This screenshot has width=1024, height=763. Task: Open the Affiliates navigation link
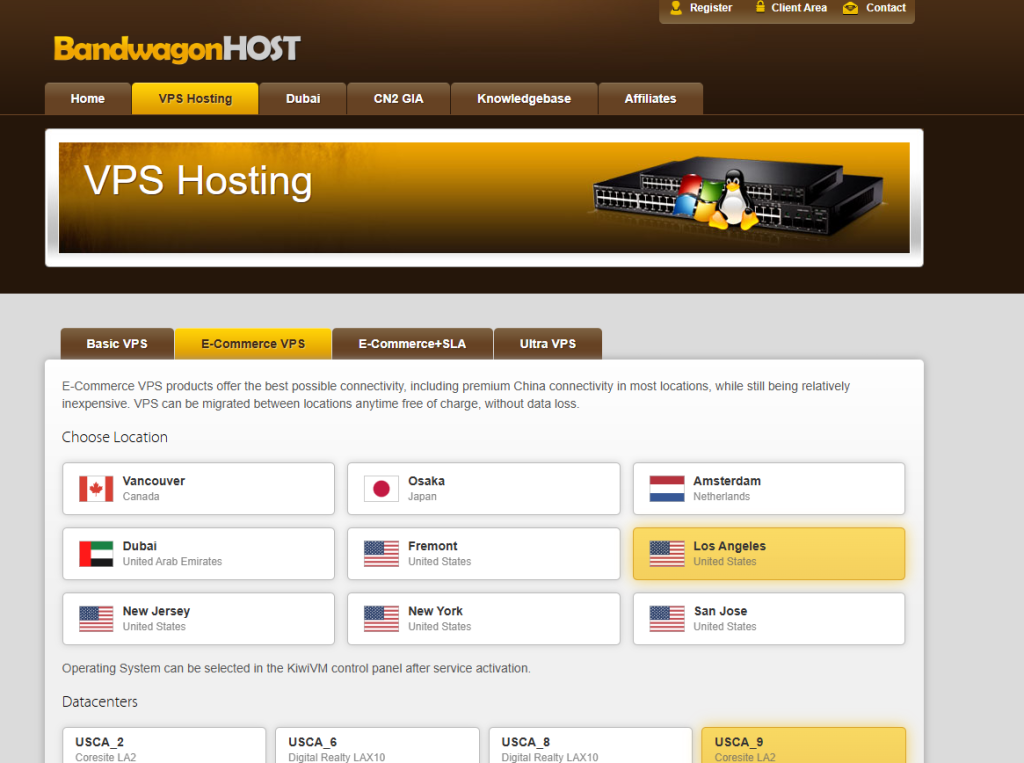point(650,99)
